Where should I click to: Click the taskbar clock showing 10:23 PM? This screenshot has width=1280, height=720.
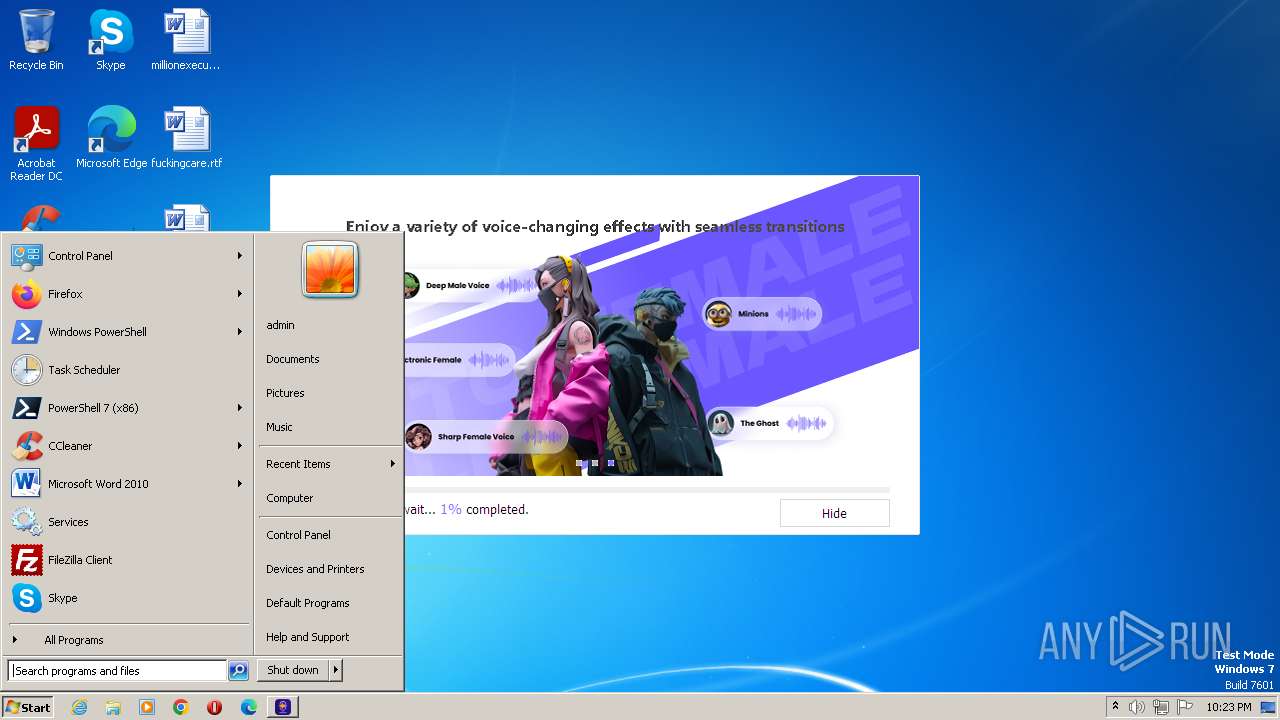pos(1229,707)
